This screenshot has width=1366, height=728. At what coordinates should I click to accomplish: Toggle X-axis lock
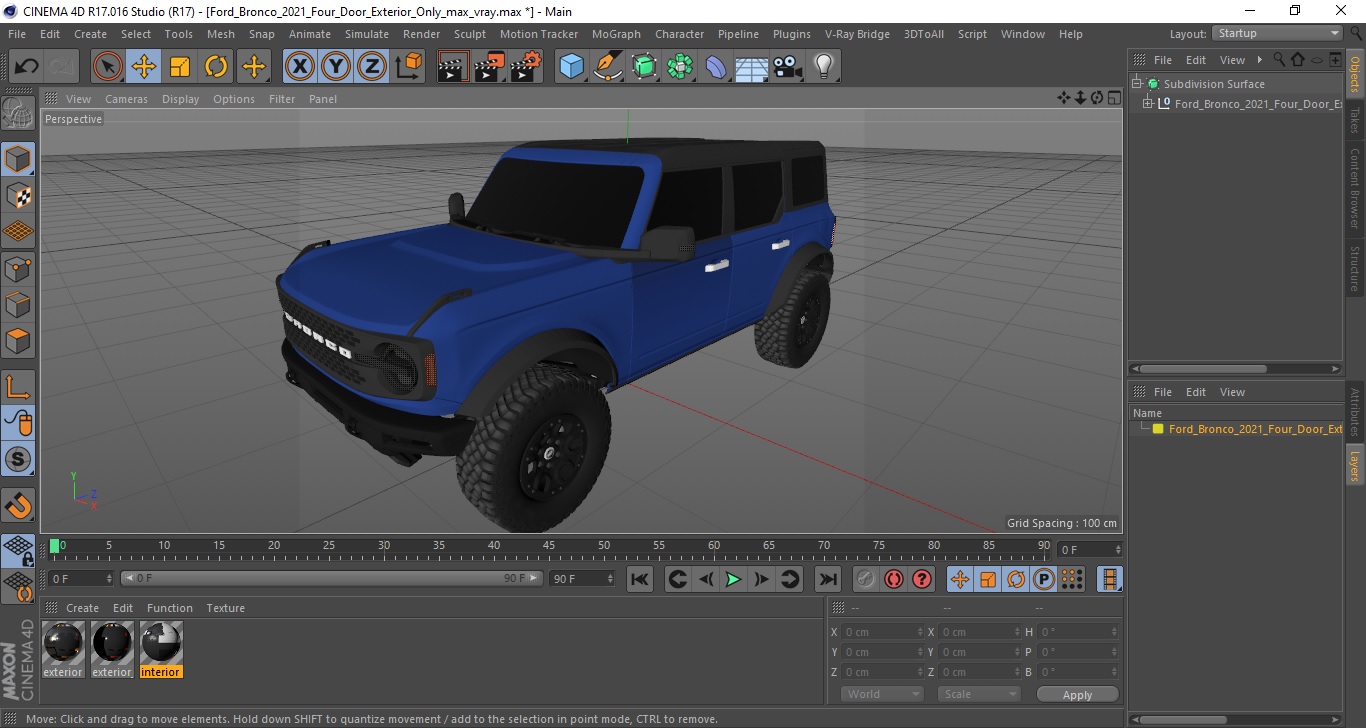300,67
